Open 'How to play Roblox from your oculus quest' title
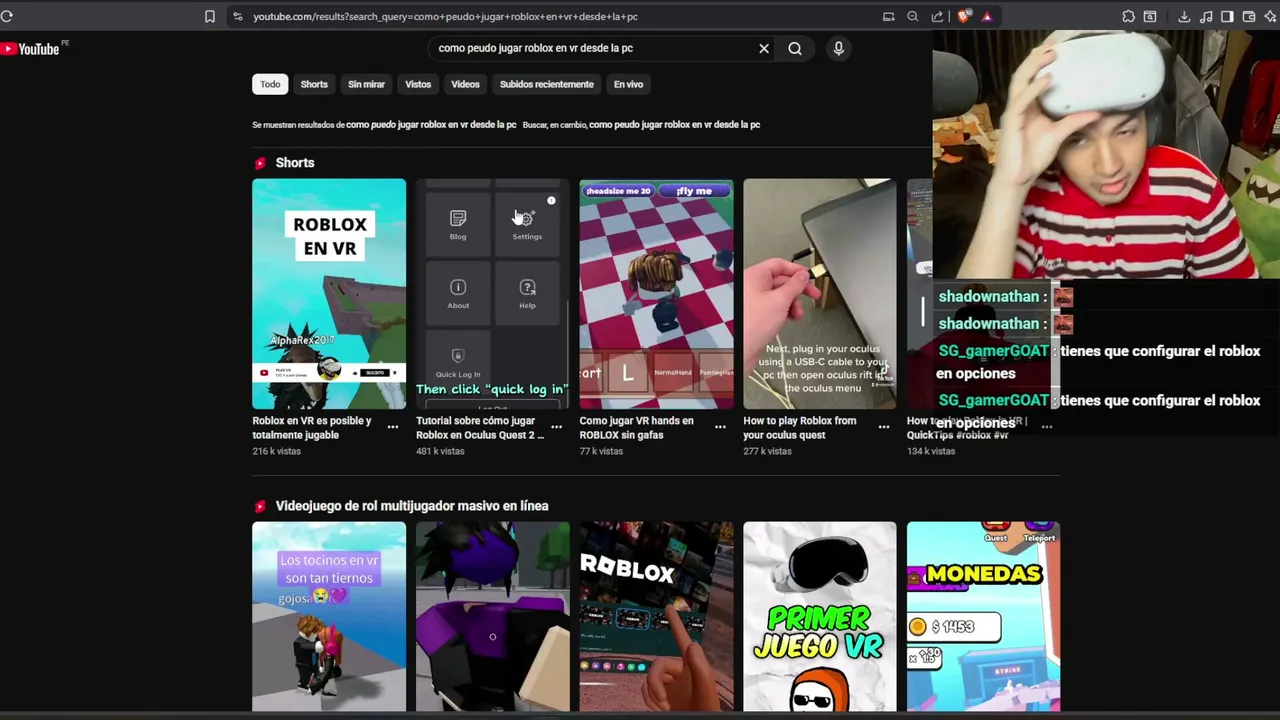 (799, 428)
